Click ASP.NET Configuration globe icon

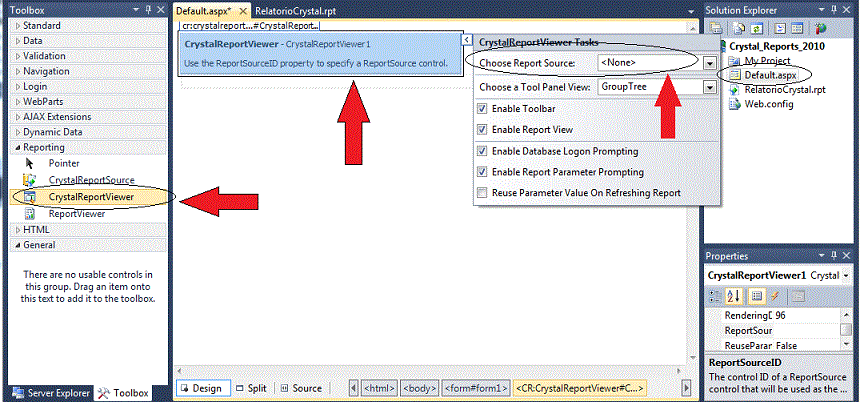(821, 28)
